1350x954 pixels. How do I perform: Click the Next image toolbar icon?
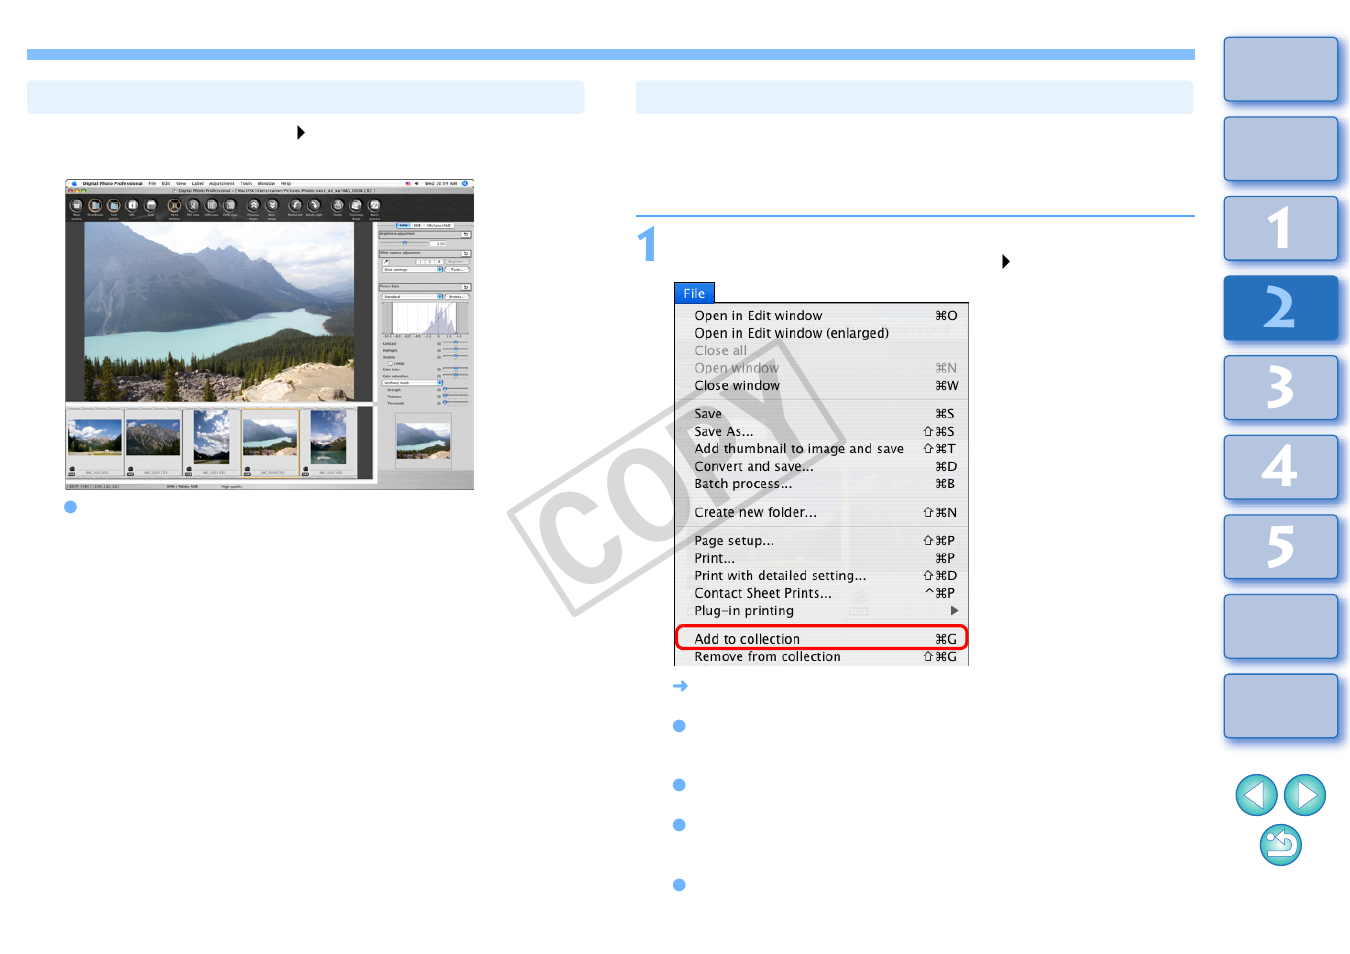[271, 206]
